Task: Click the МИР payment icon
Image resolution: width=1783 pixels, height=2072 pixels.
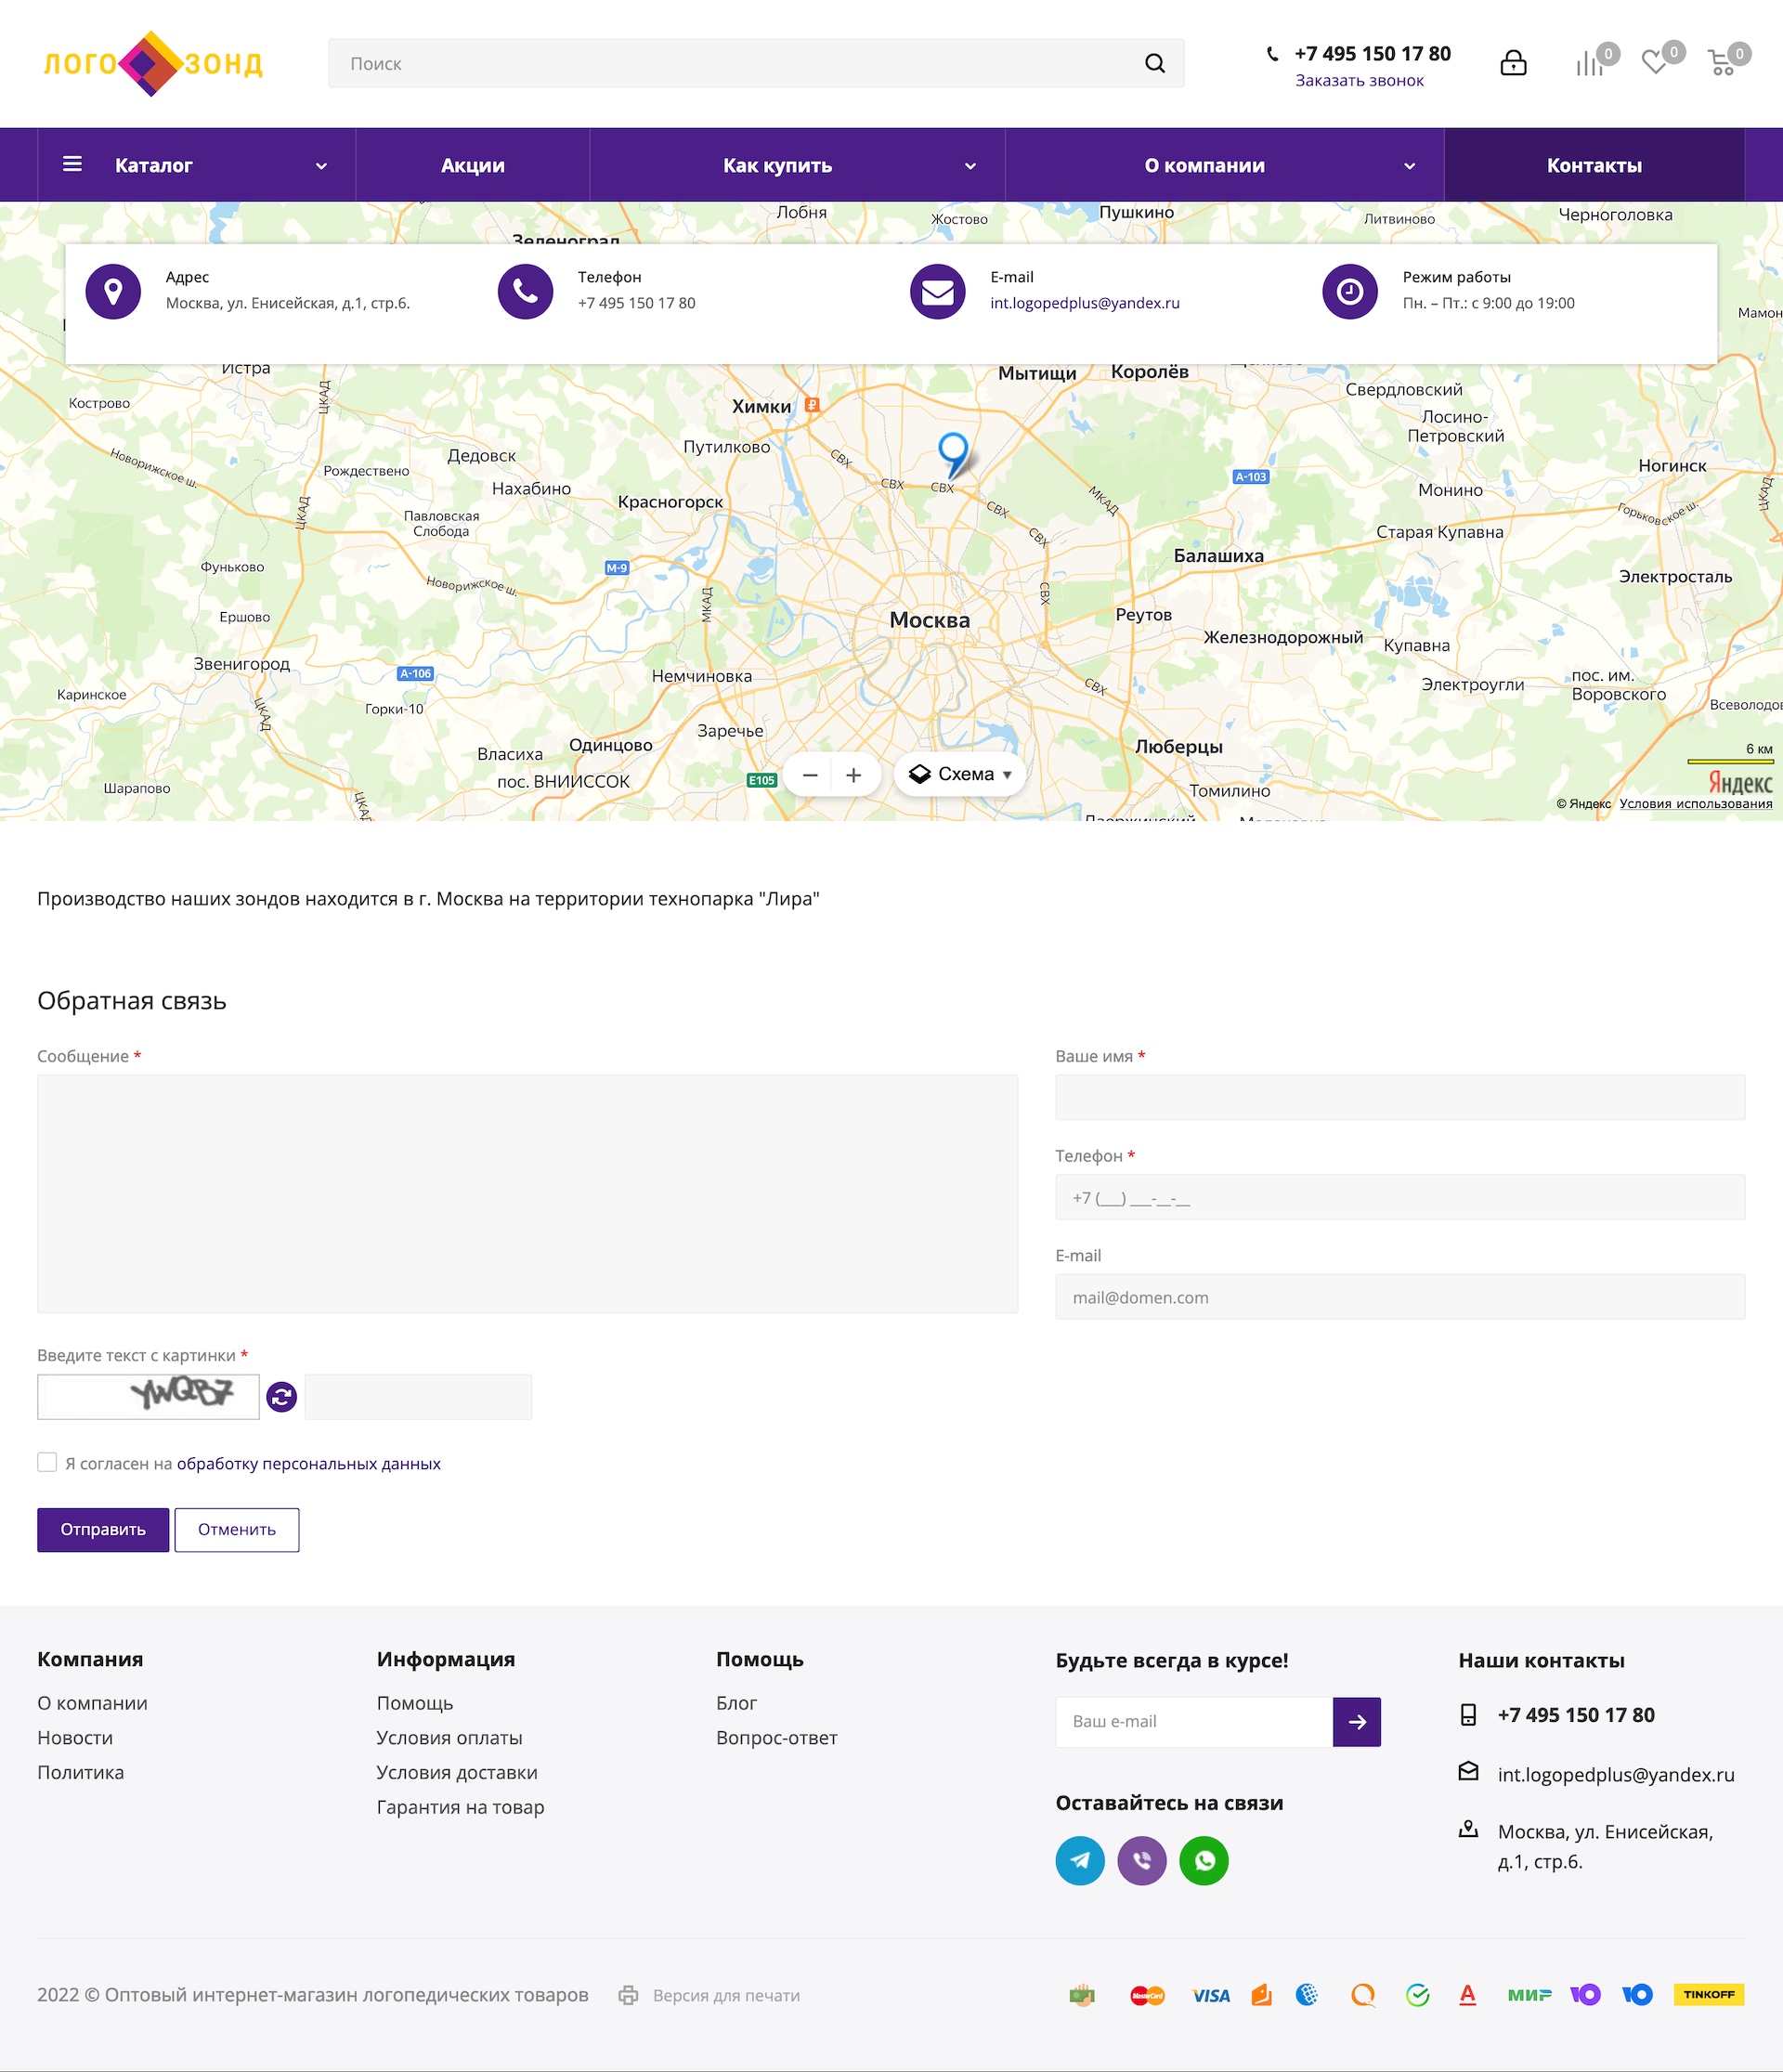Action: (1530, 1995)
